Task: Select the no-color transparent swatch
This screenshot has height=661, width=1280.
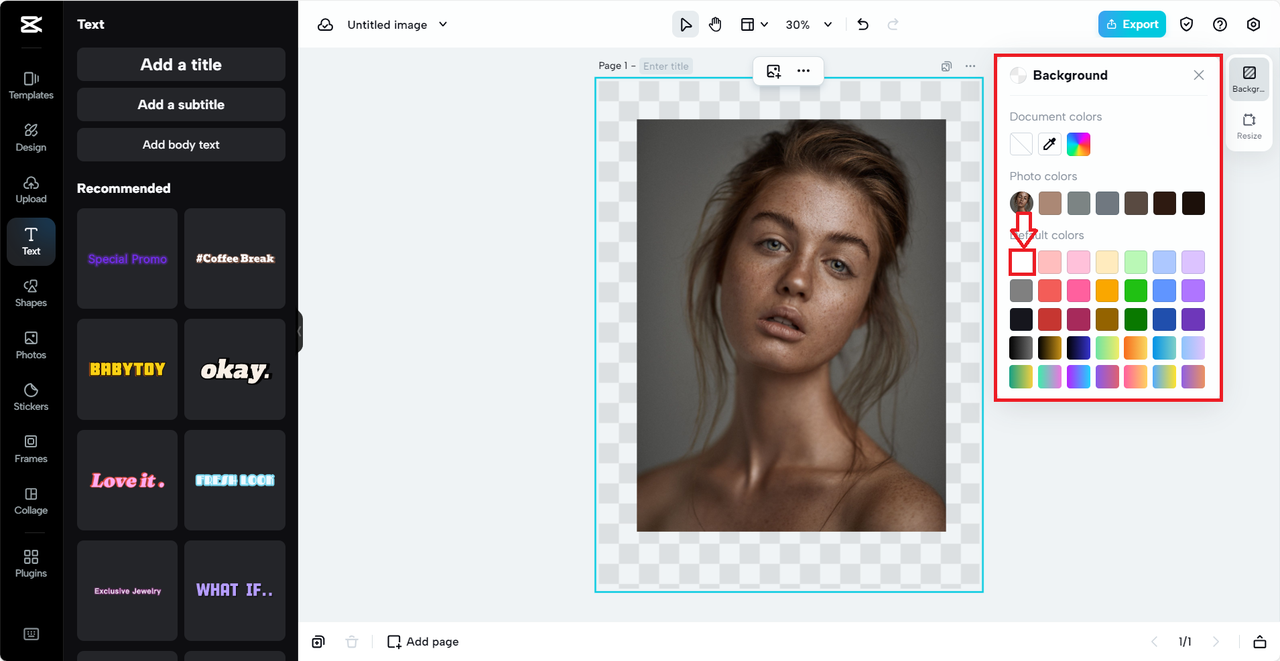Action: [1021, 145]
